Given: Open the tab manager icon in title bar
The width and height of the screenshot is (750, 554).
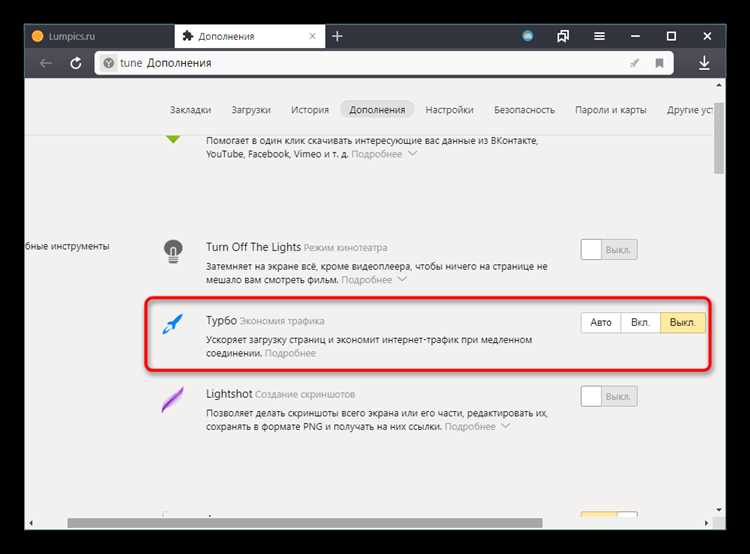Looking at the screenshot, I should (x=563, y=36).
